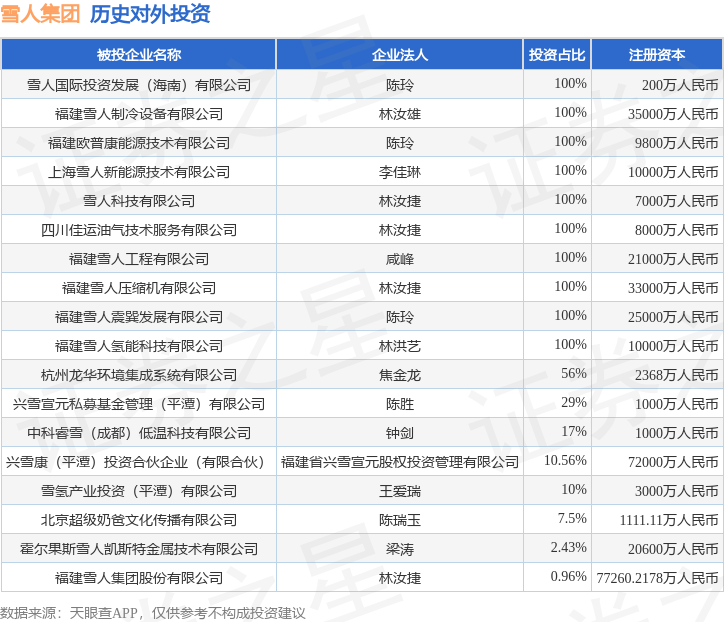Select 福建雪人集团股份有限公司 cell
Image resolution: width=724 pixels, height=622 pixels.
(x=139, y=578)
